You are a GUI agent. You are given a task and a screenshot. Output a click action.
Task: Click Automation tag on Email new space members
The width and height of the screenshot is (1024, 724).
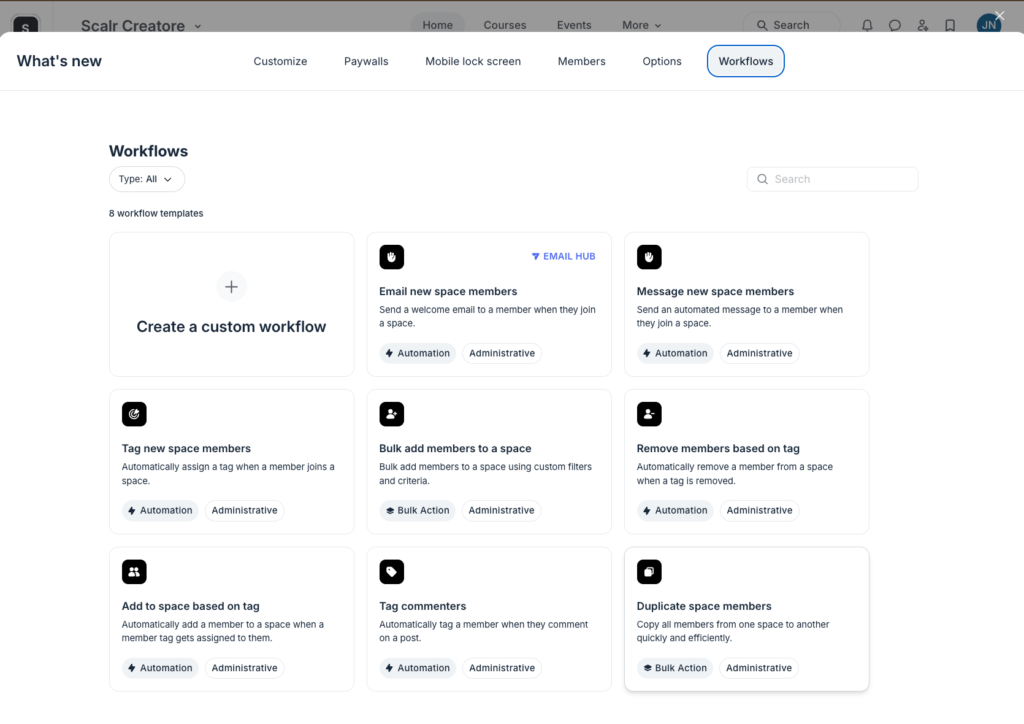417,353
